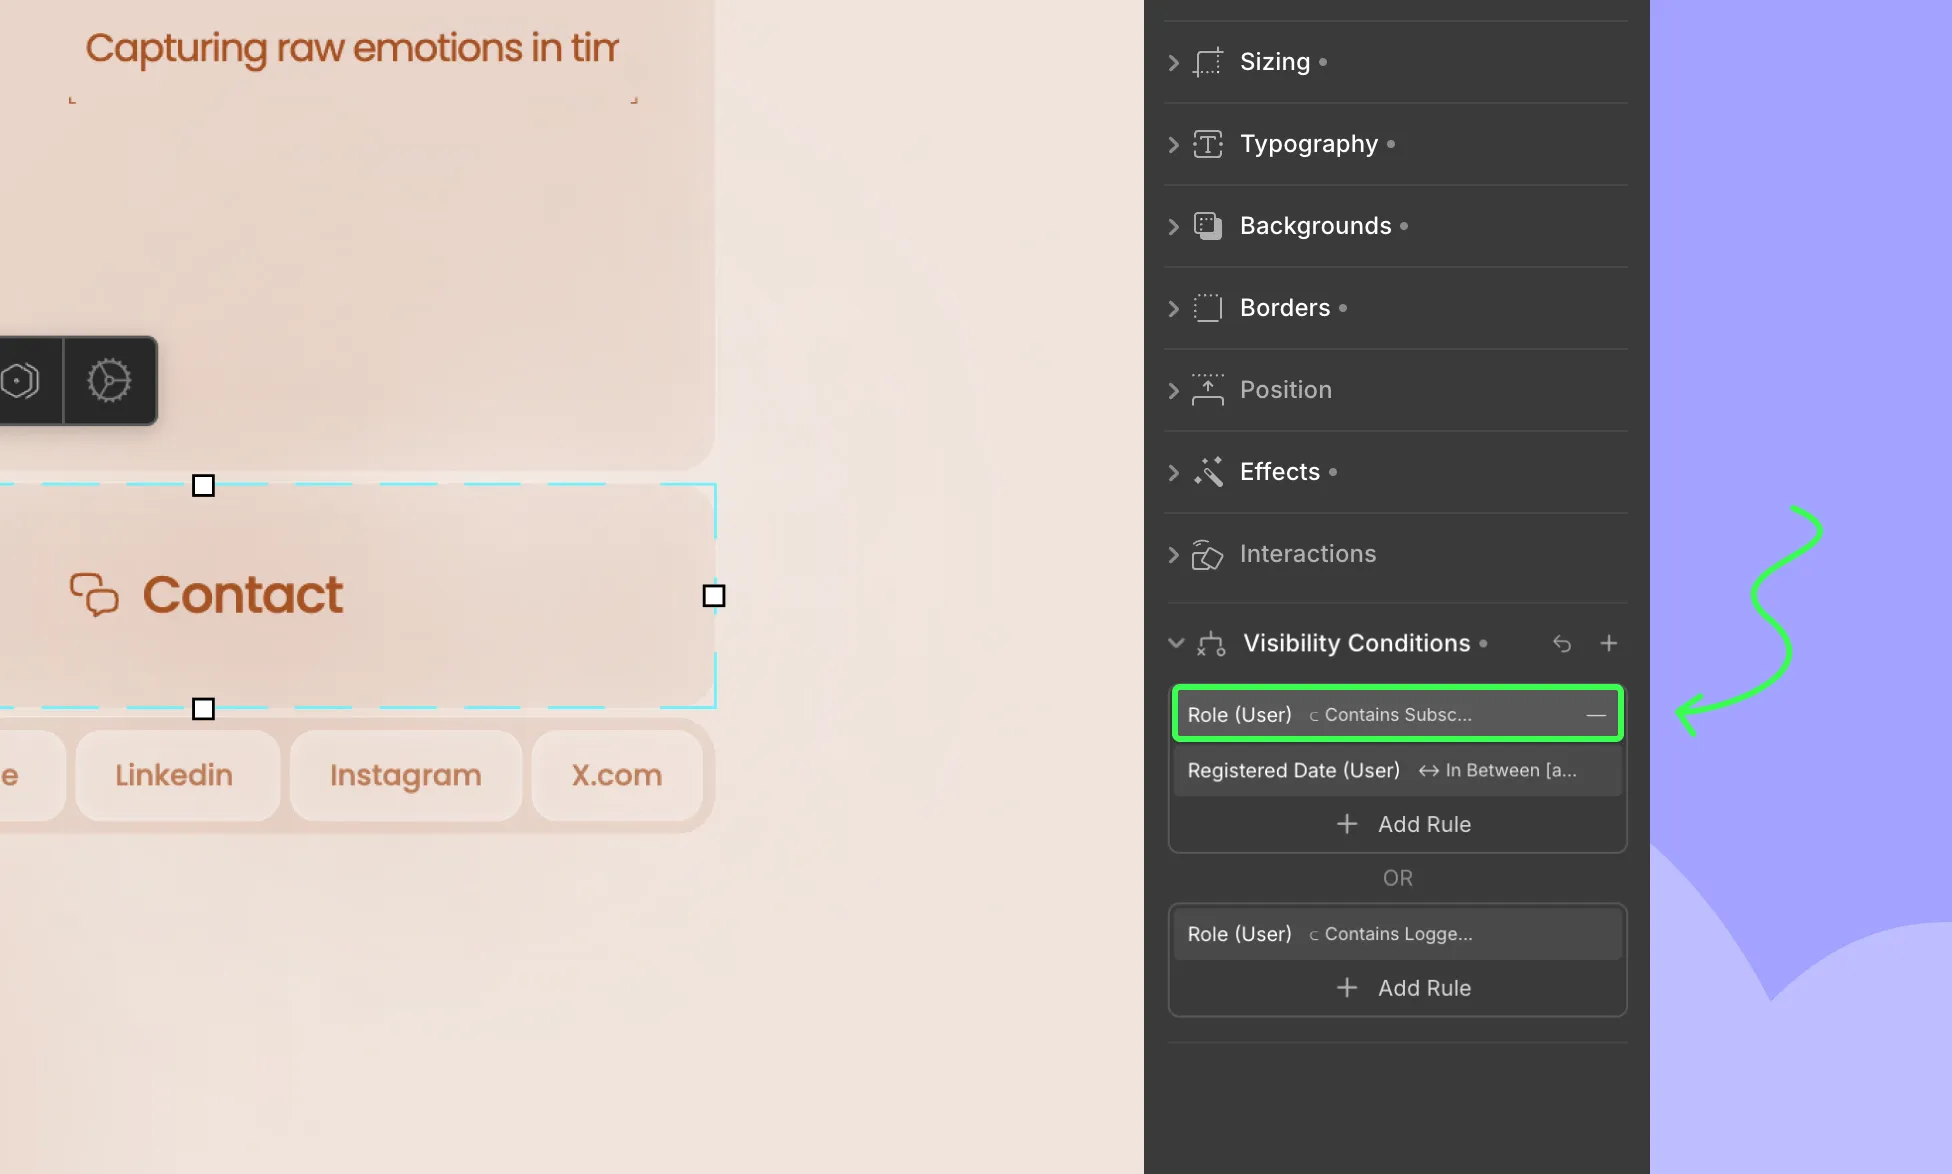
Task: Click the Typography section label
Action: coord(1309,144)
